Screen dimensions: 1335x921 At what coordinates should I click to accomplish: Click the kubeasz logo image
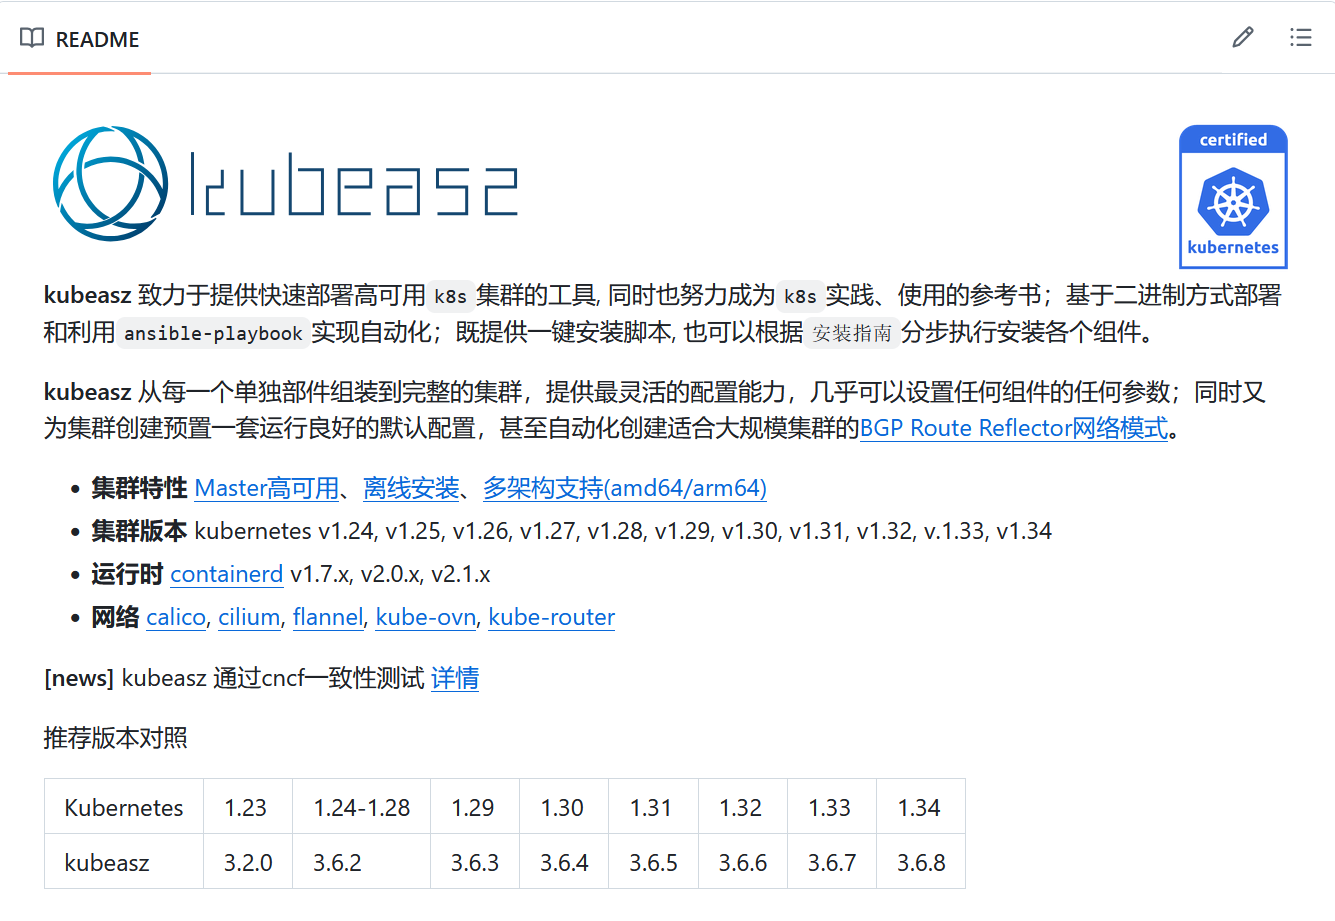coord(285,184)
